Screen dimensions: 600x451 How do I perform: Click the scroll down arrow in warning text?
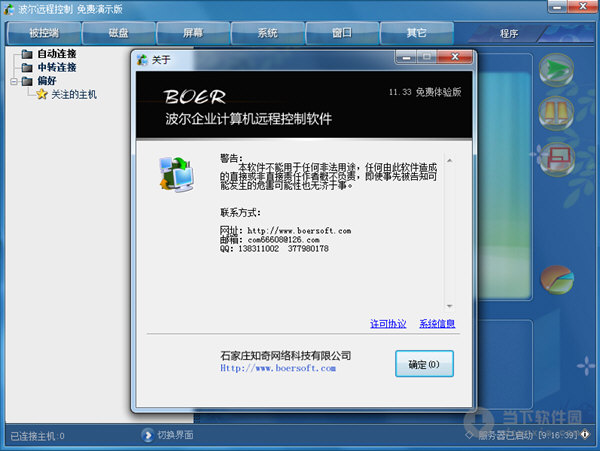[x=450, y=306]
